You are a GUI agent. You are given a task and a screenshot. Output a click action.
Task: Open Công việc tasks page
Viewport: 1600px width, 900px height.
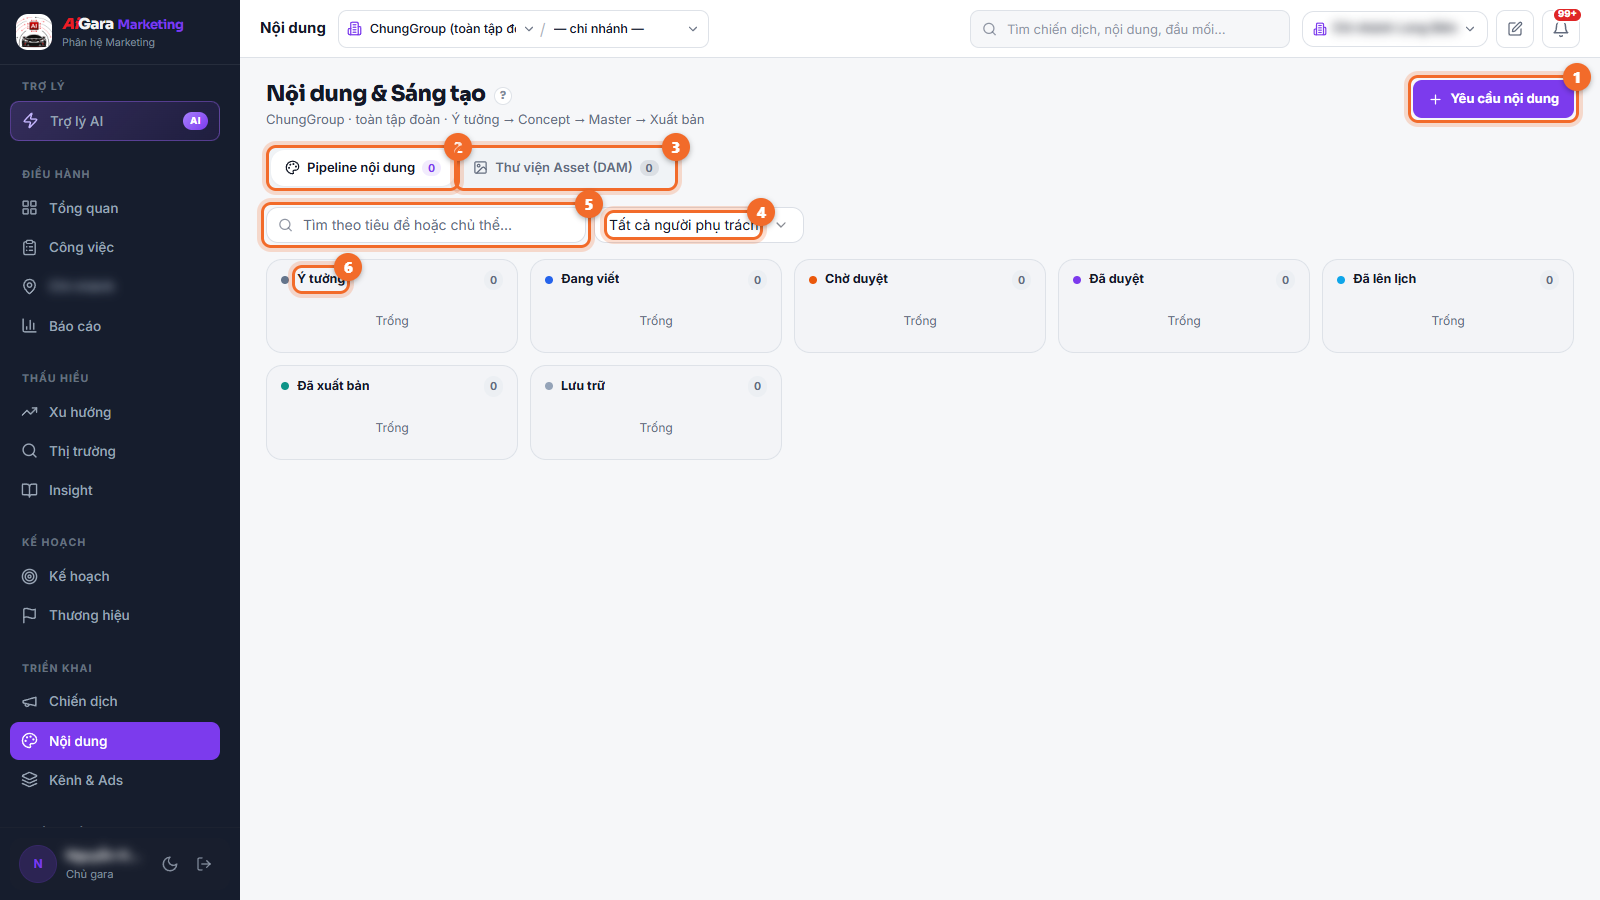tap(115, 247)
